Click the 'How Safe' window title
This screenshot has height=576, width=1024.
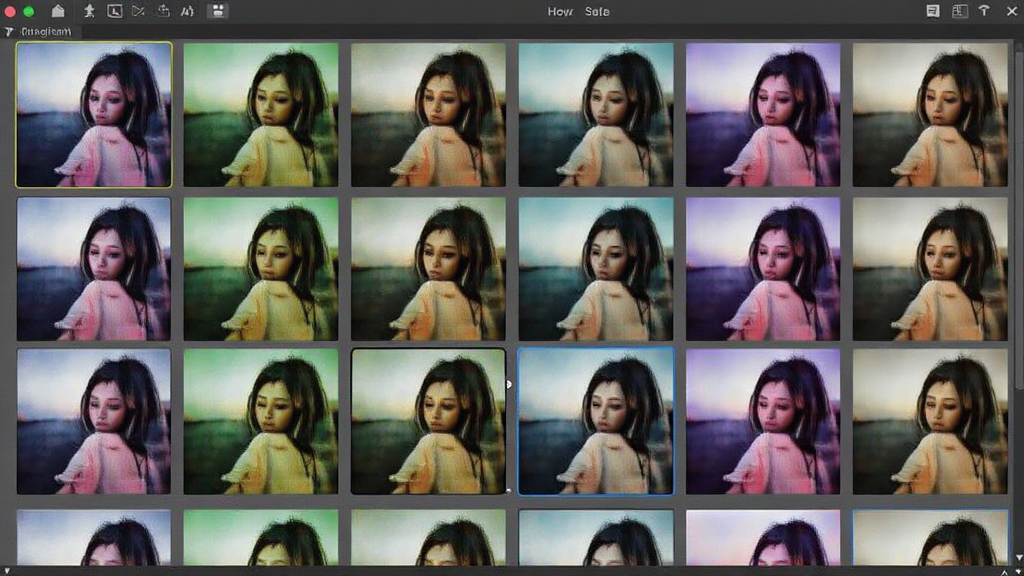(x=578, y=12)
